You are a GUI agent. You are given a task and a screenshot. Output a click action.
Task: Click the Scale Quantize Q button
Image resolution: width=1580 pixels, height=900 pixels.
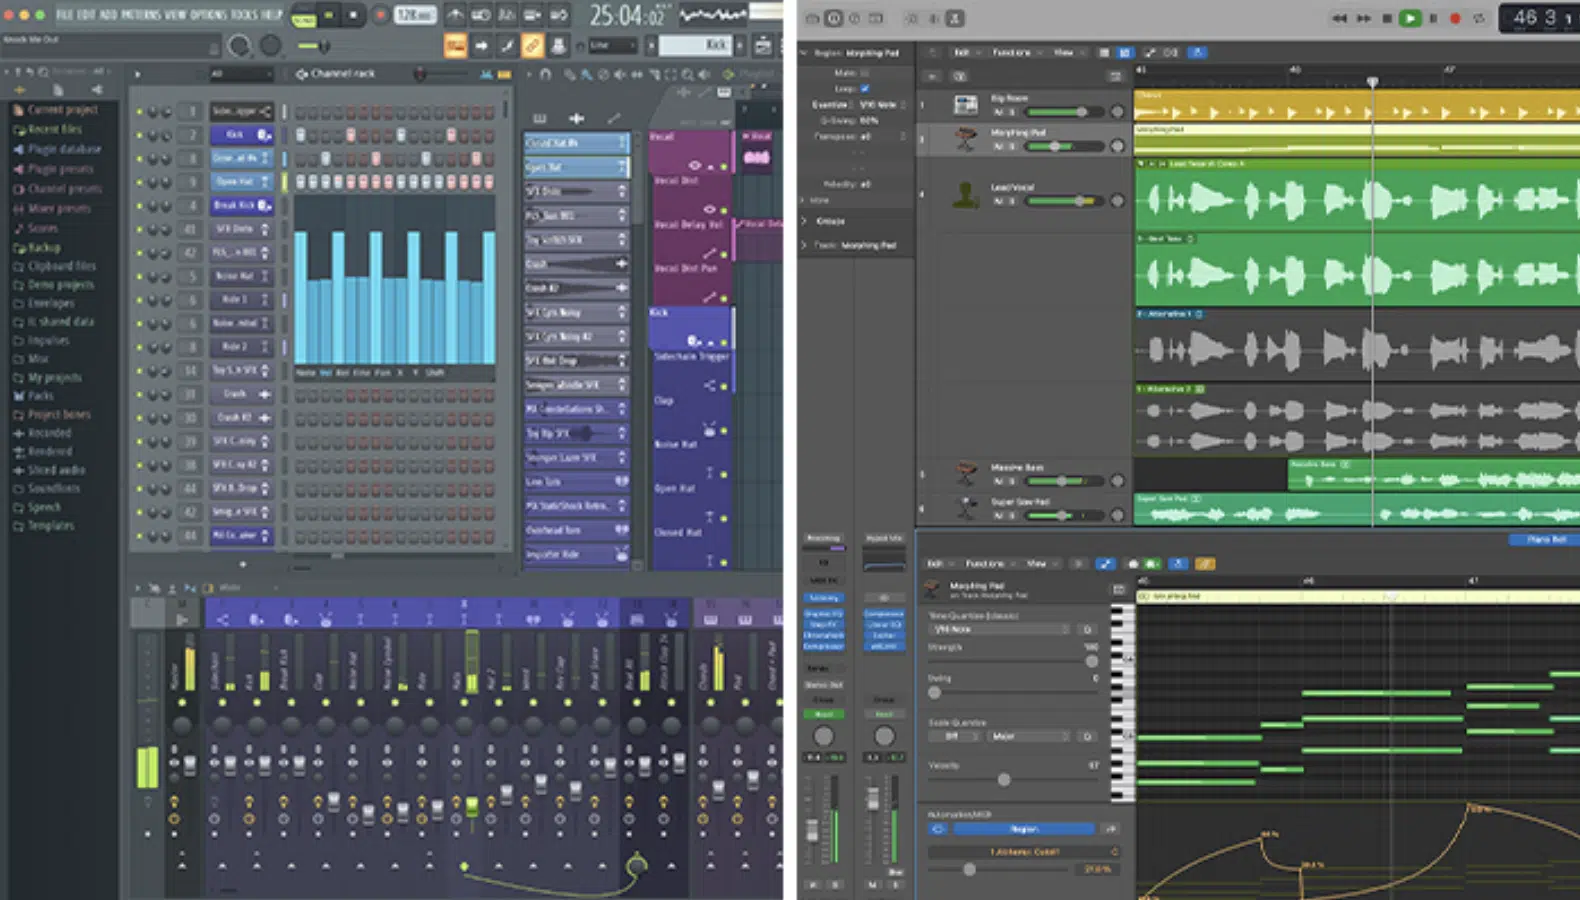[x=1087, y=736]
